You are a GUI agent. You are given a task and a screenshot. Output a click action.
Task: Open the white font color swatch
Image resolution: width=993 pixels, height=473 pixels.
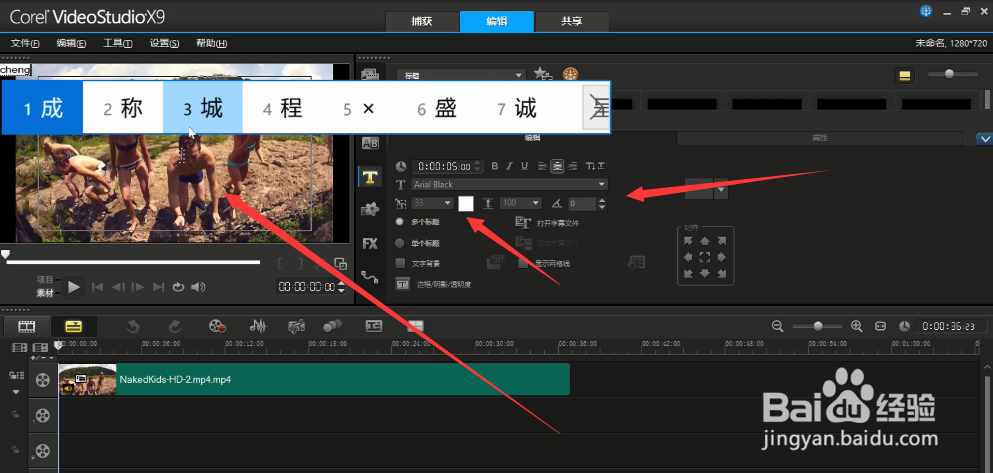pos(466,203)
